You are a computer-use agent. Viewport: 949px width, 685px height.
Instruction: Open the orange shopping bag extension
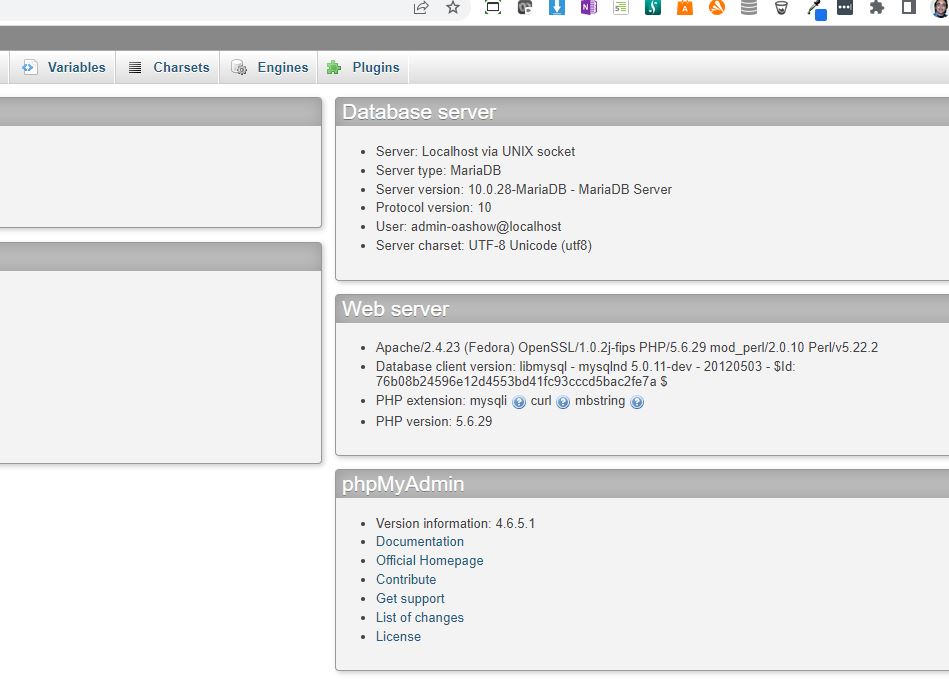[685, 7]
